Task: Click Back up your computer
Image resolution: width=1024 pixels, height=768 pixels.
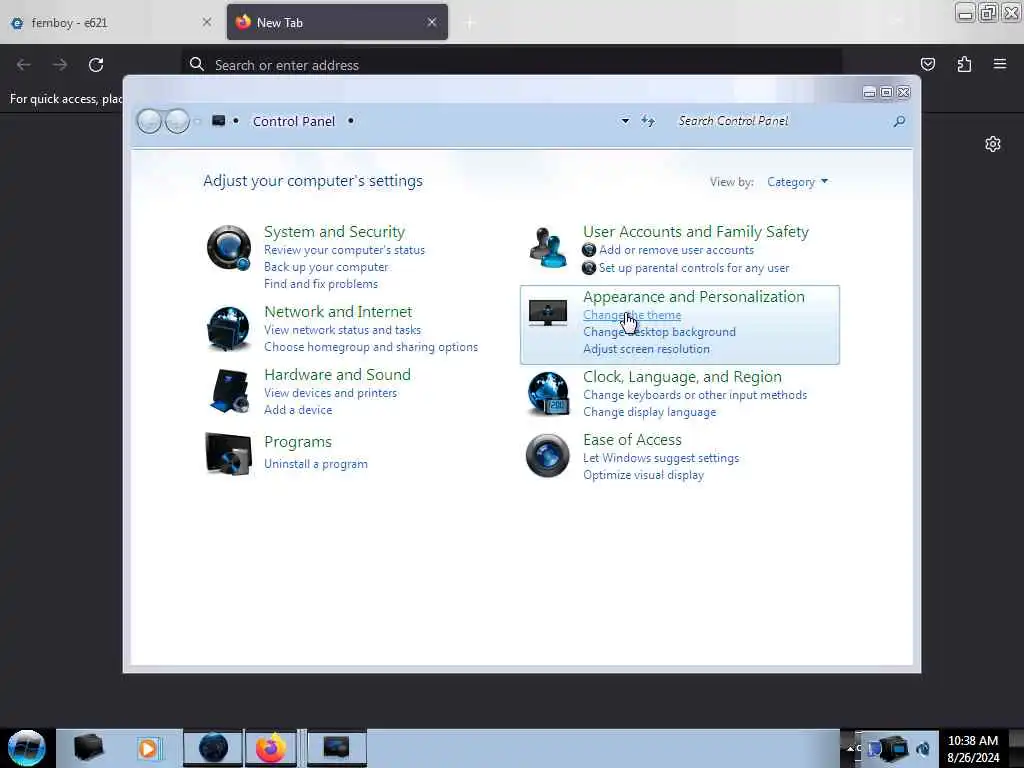Action: click(x=326, y=267)
